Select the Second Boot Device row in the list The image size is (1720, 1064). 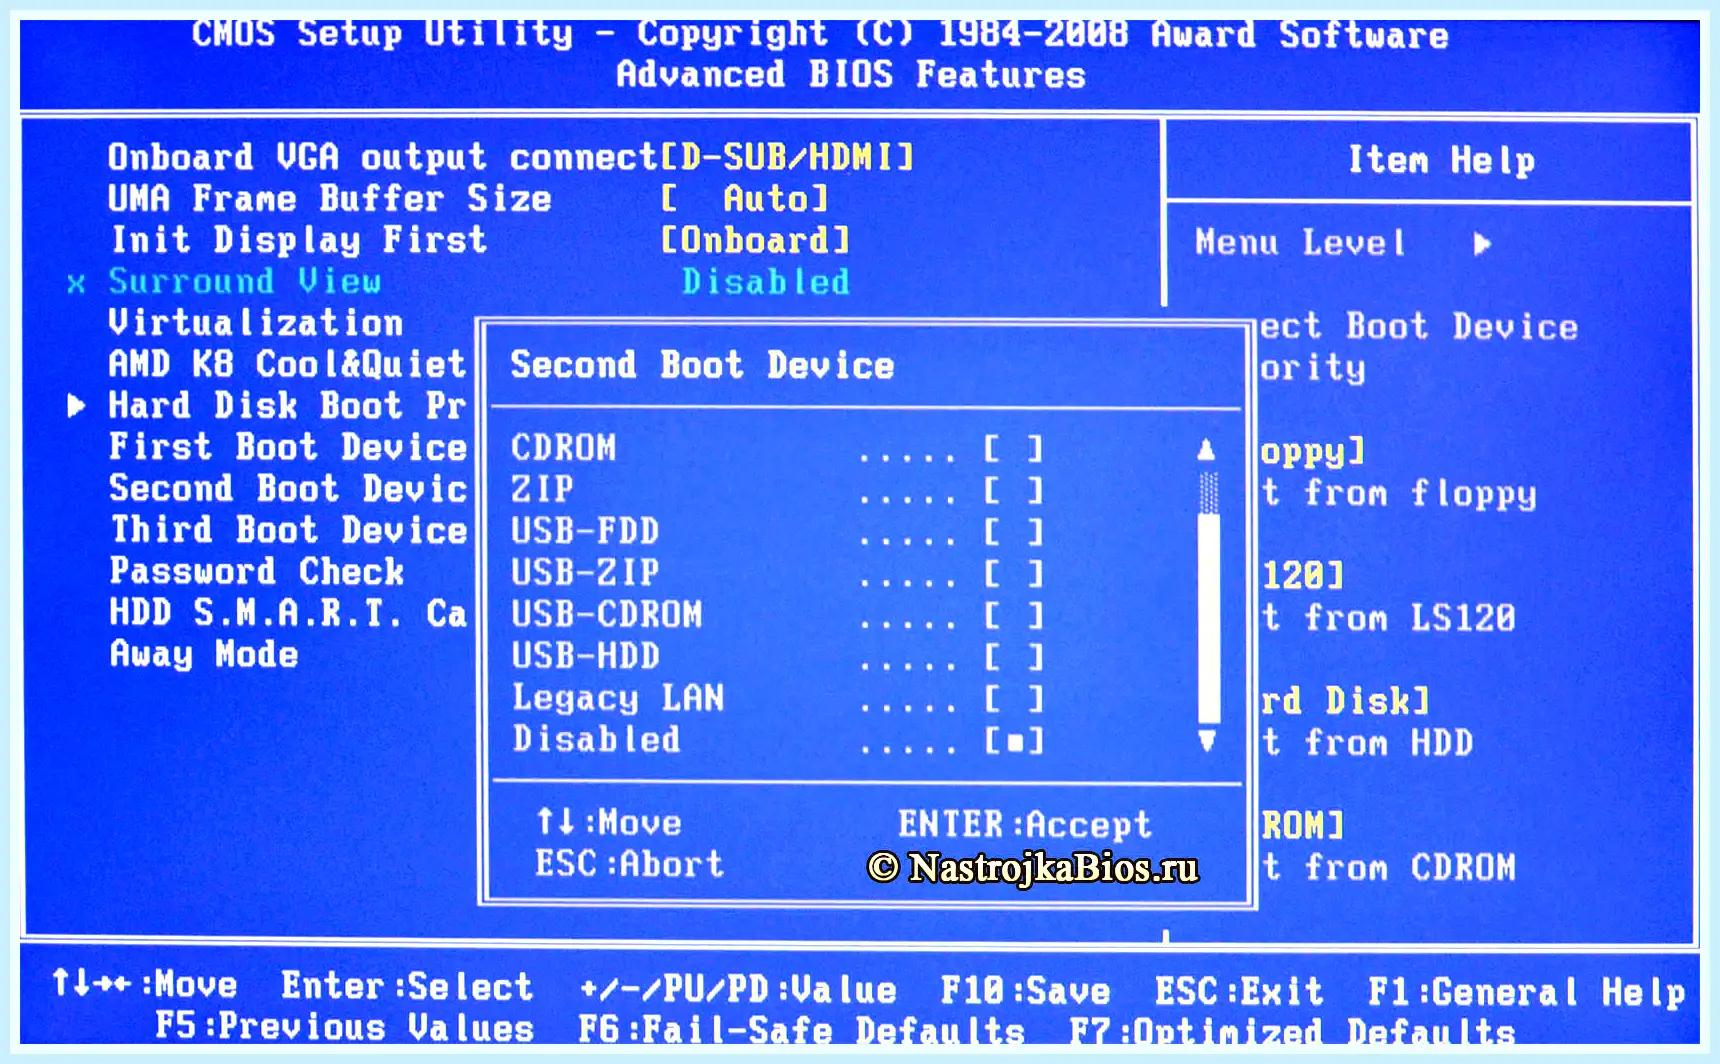(287, 488)
